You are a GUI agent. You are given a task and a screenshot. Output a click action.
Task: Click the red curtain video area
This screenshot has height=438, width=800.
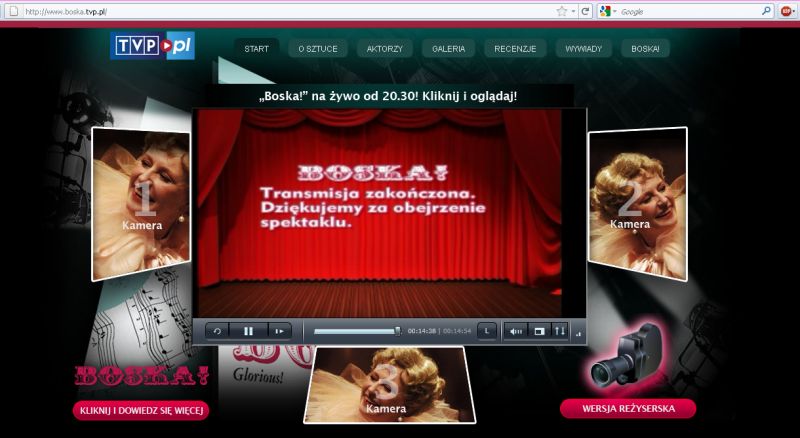[x=380, y=213]
